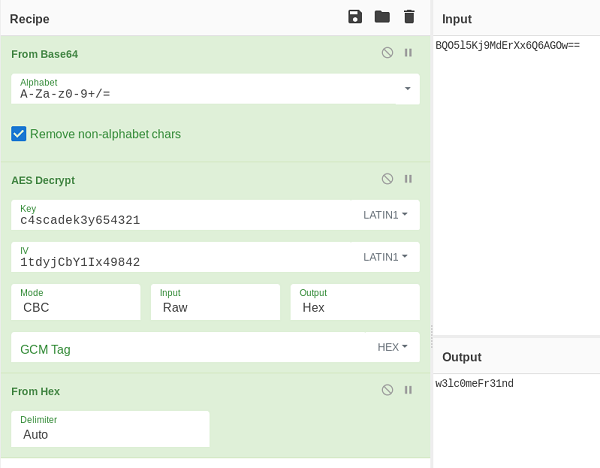Click the Output text w3lc0meFr31nd
The width and height of the screenshot is (600, 468).
(474, 384)
